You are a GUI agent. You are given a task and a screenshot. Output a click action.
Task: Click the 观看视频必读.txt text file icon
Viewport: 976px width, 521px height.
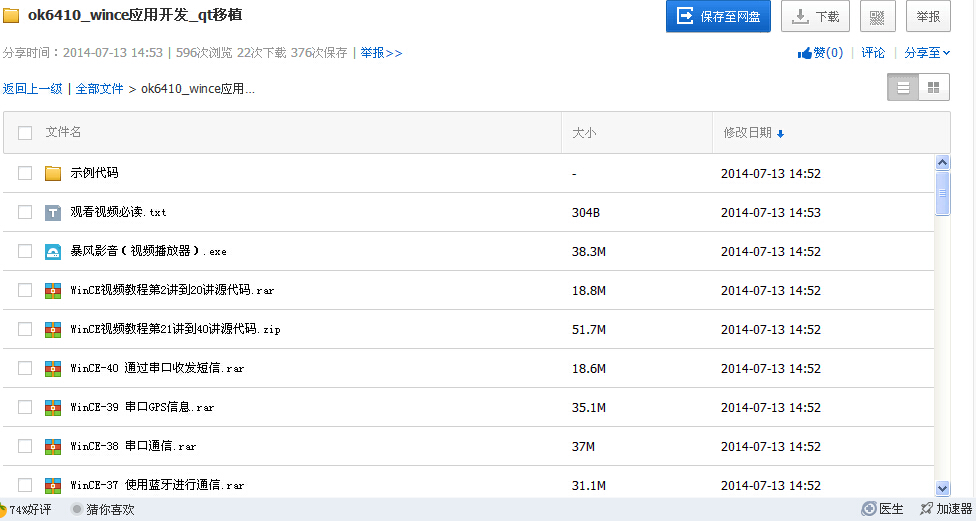click(x=53, y=212)
